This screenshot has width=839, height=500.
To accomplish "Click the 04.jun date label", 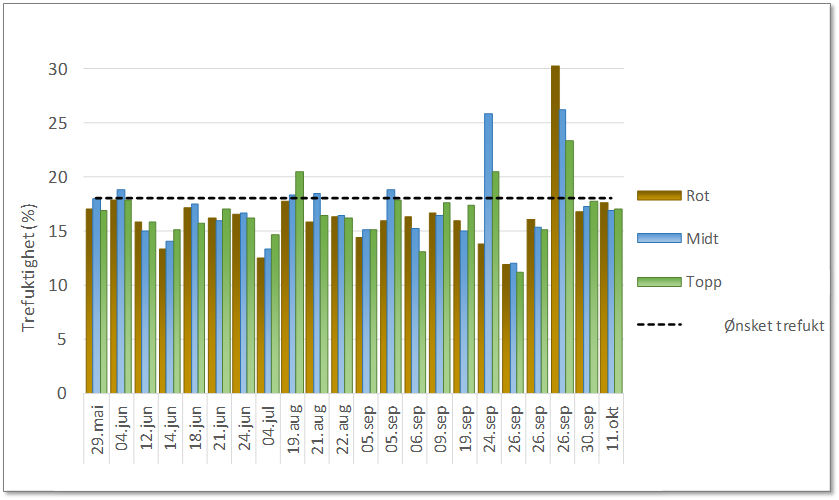I will pyautogui.click(x=121, y=428).
